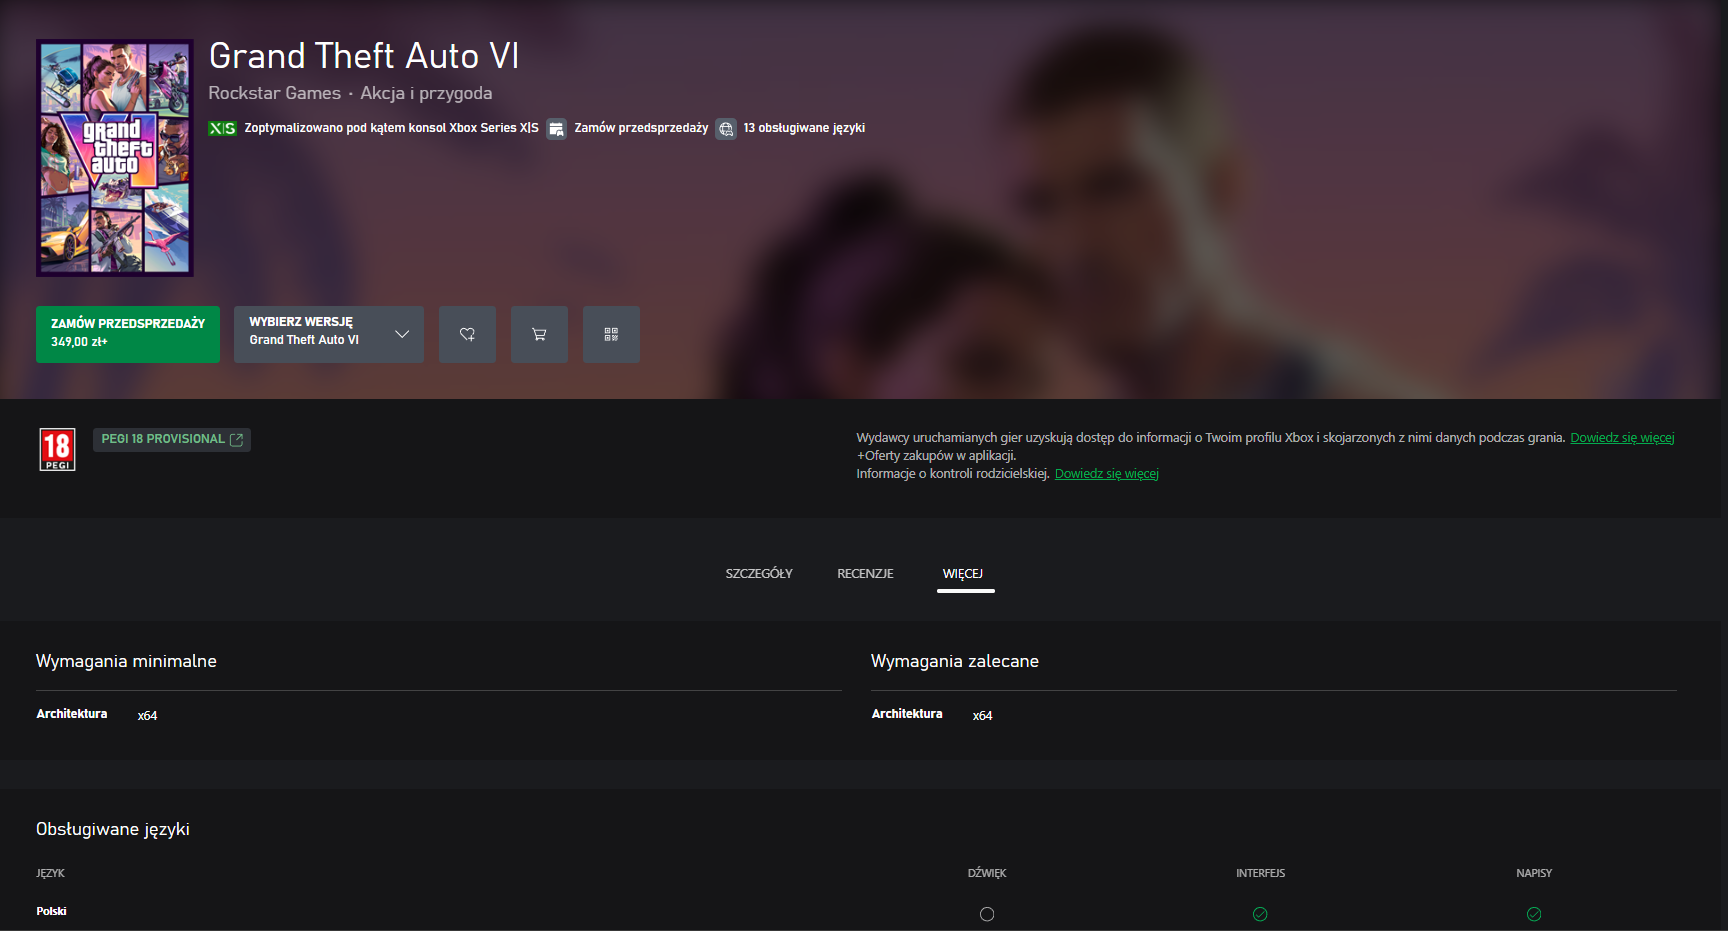Click 13 obsługiwane języki label
1728x931 pixels.
pyautogui.click(x=804, y=128)
